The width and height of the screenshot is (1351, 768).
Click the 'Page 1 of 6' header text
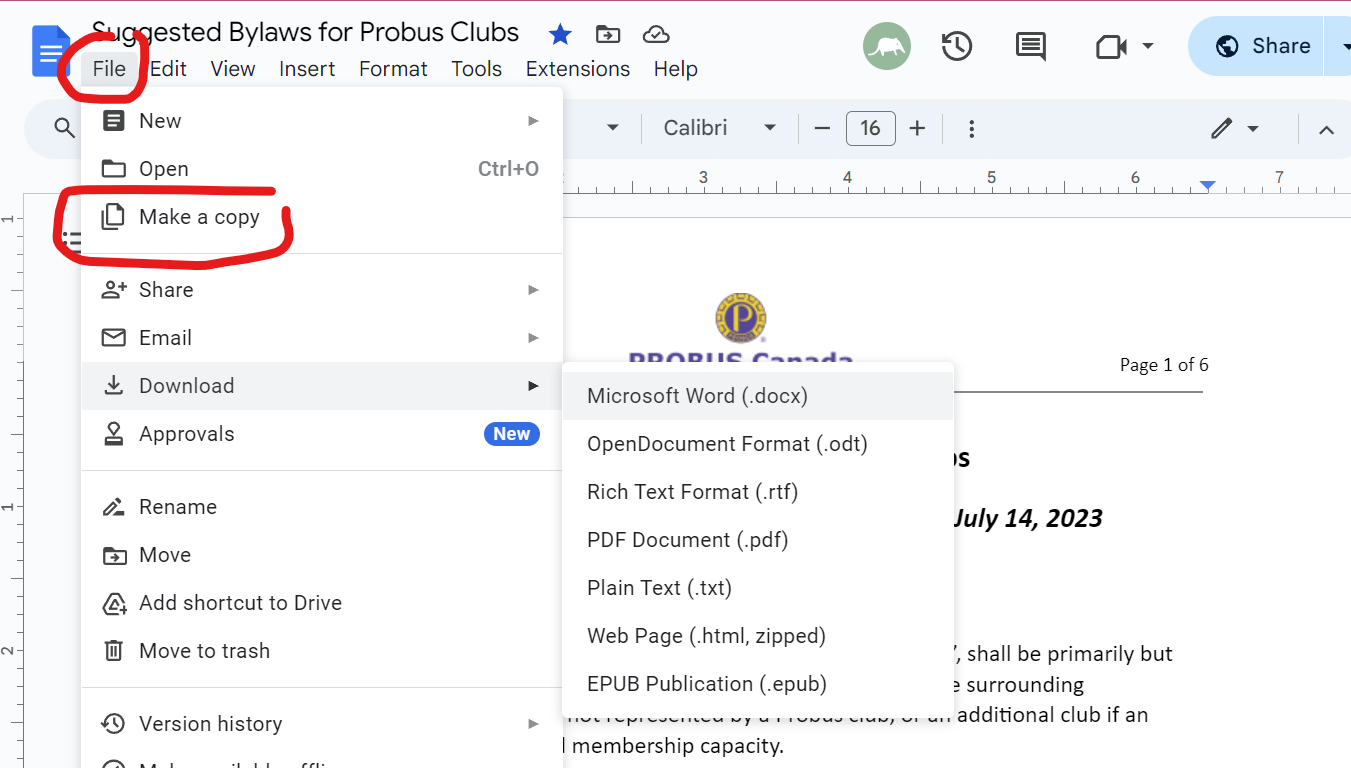(x=1164, y=365)
